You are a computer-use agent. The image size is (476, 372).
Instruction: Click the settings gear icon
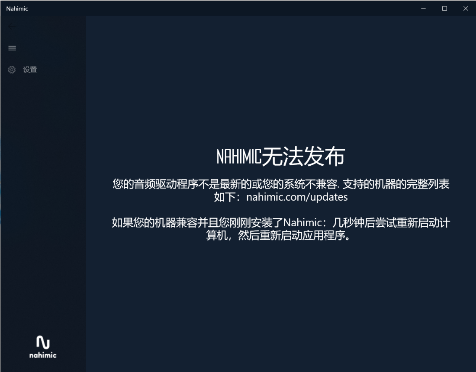[x=12, y=70]
